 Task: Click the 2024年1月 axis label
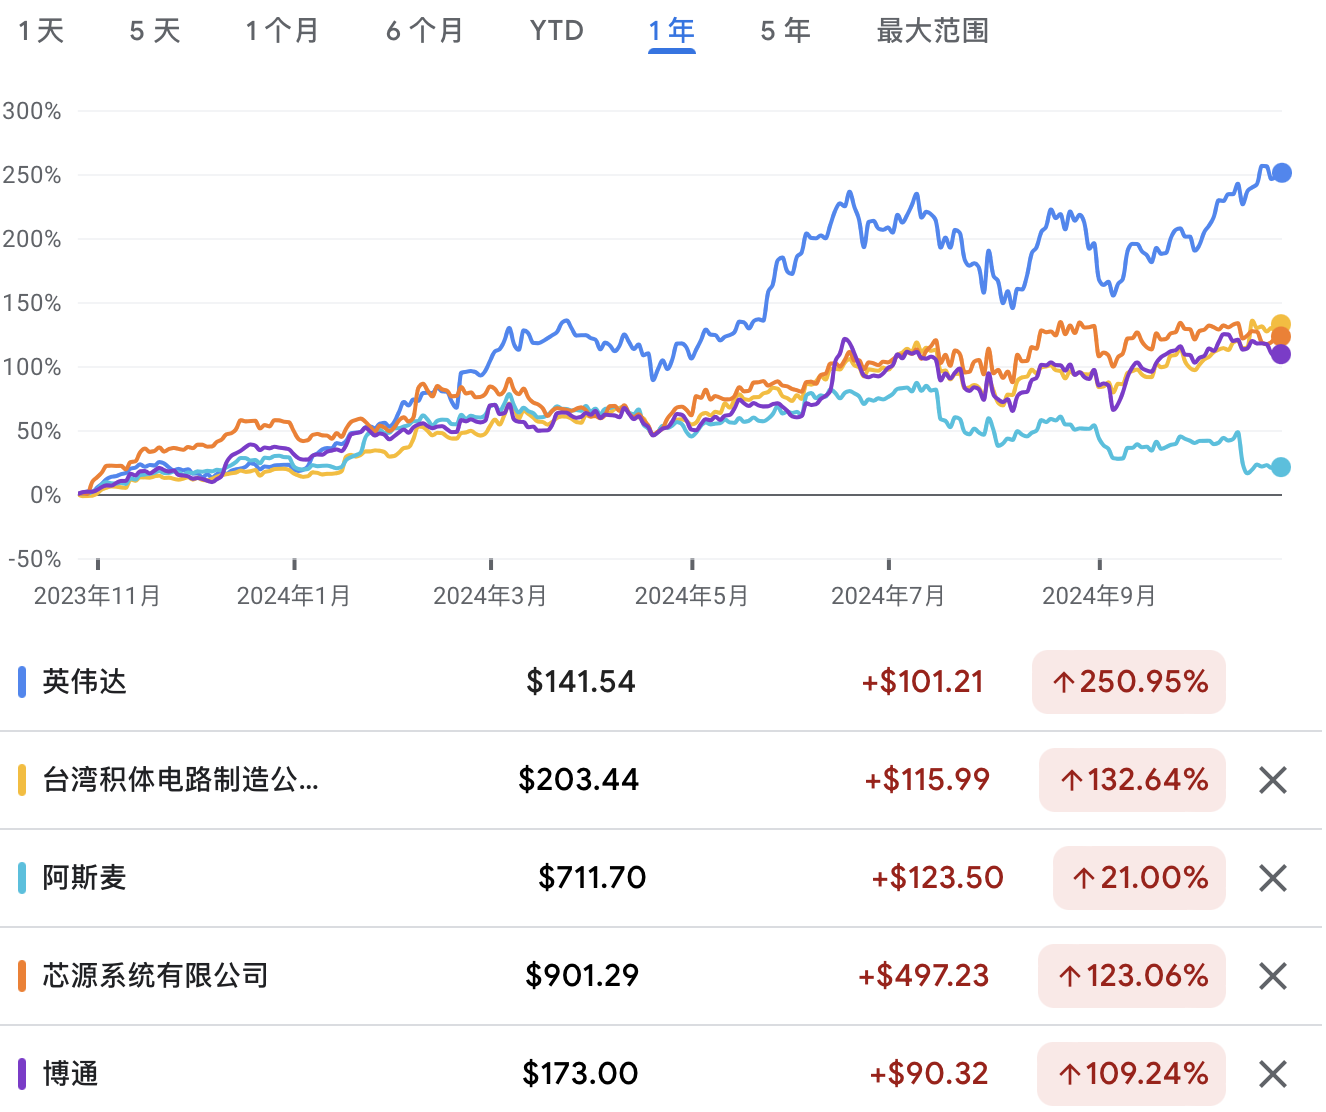point(294,596)
